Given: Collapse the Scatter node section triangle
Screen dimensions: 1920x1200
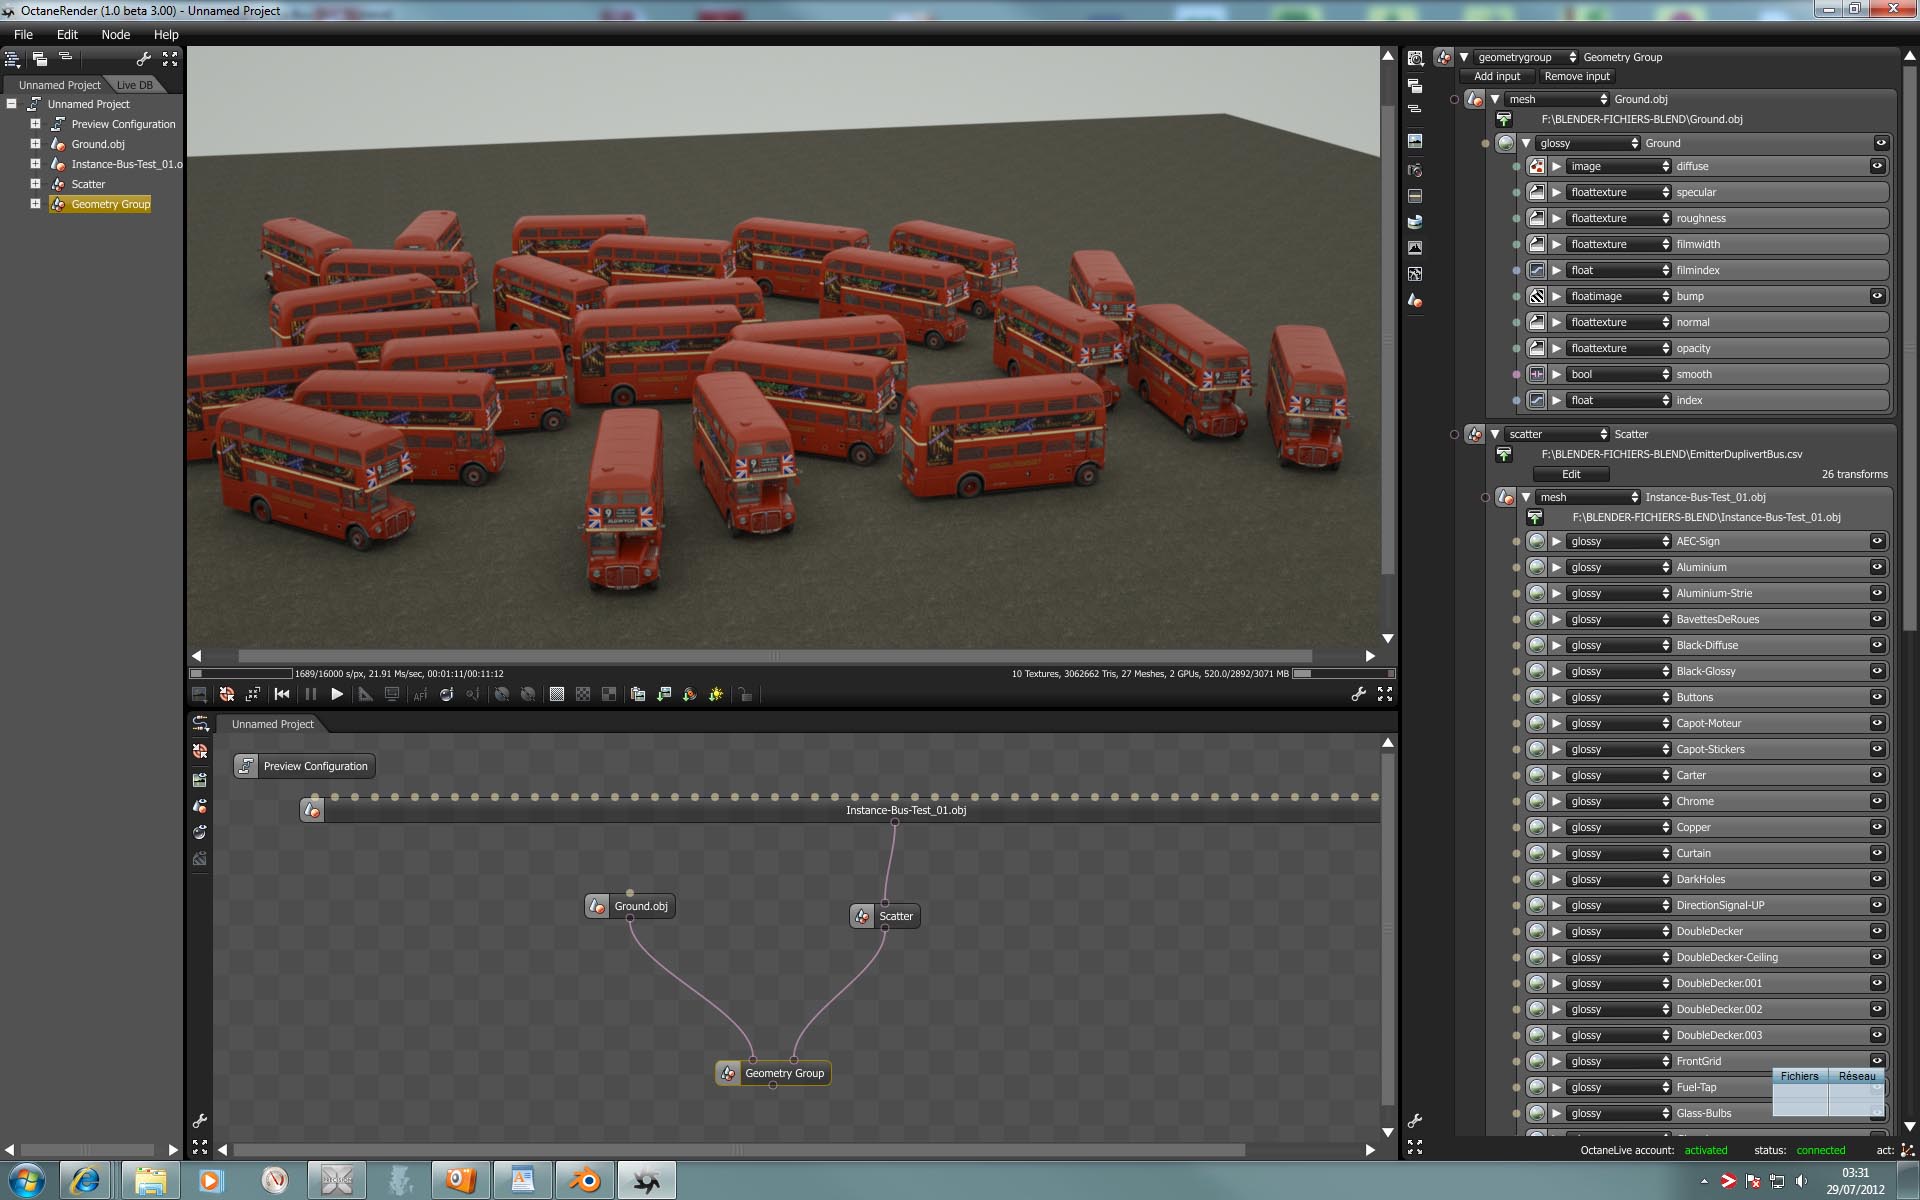Looking at the screenshot, I should click(1495, 434).
